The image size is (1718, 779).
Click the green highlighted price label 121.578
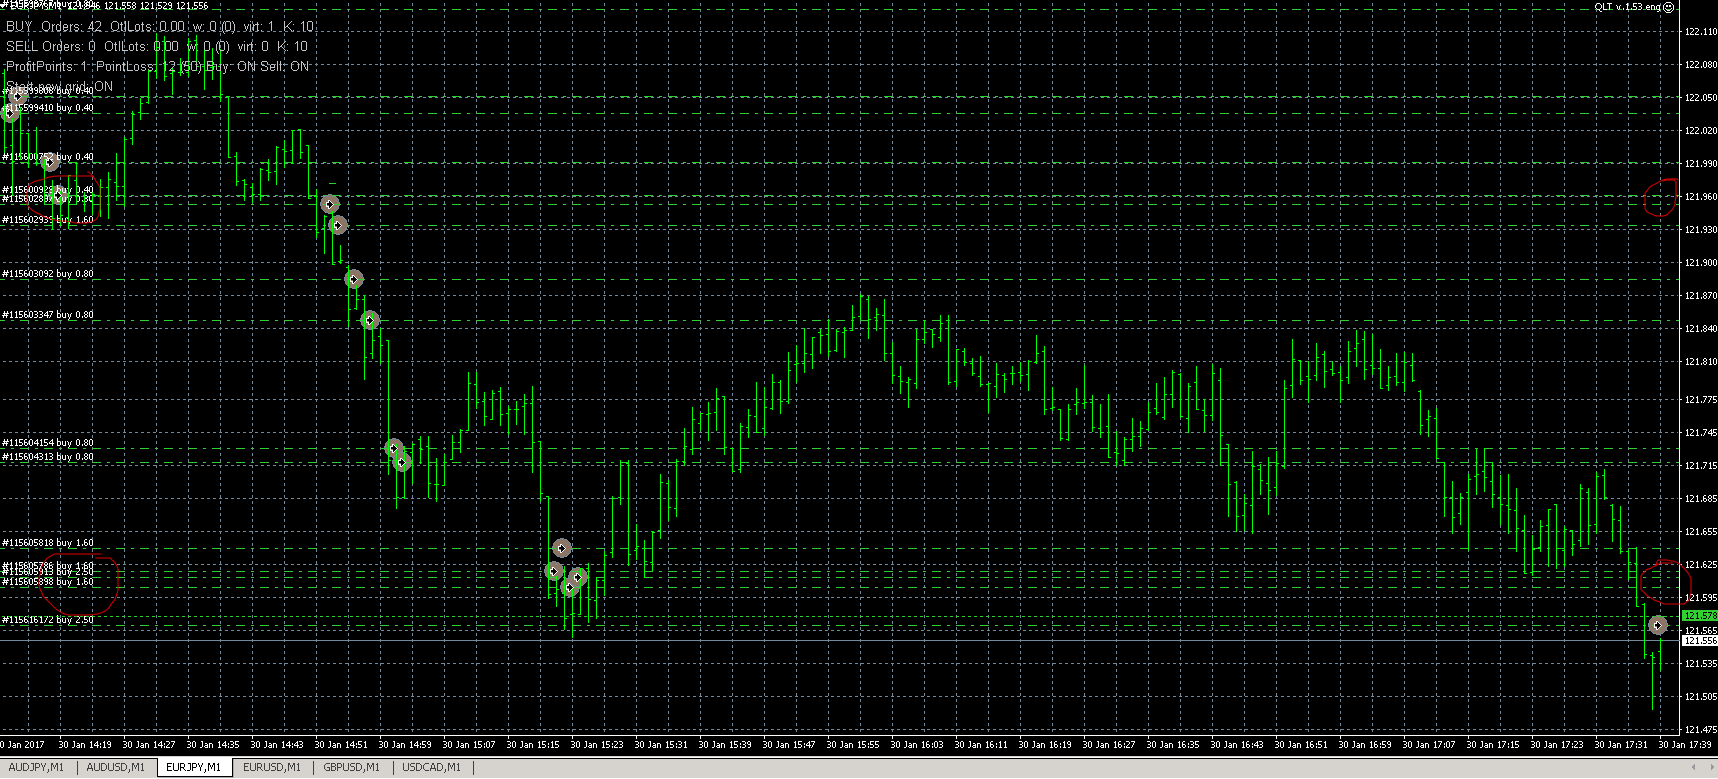coord(1700,616)
